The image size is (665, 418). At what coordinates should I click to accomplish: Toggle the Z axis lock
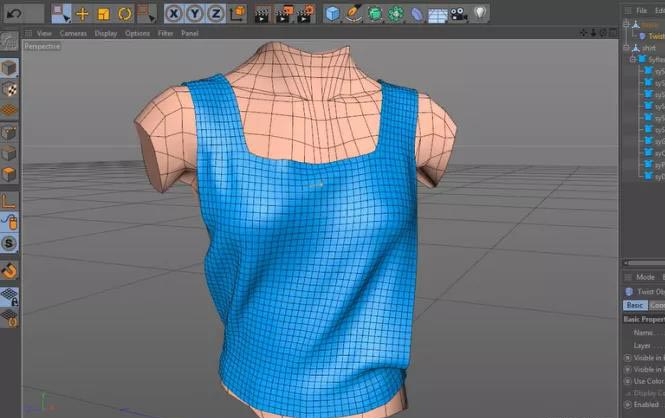coord(215,14)
